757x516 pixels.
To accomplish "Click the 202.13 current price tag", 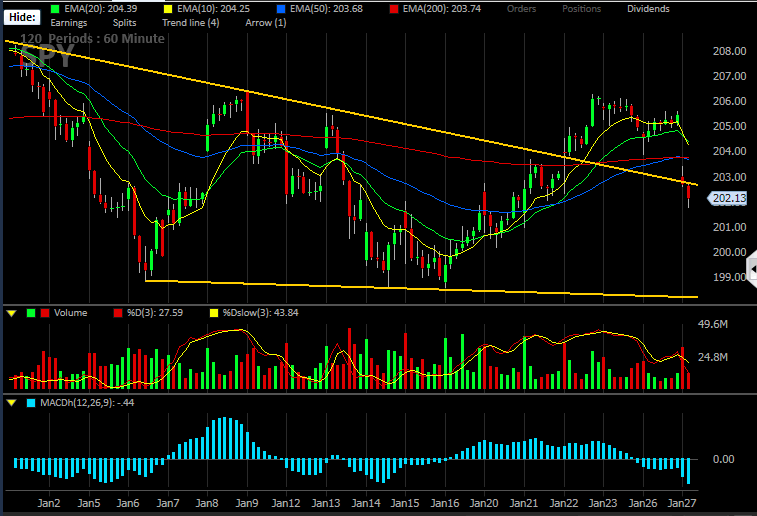I will click(x=728, y=198).
